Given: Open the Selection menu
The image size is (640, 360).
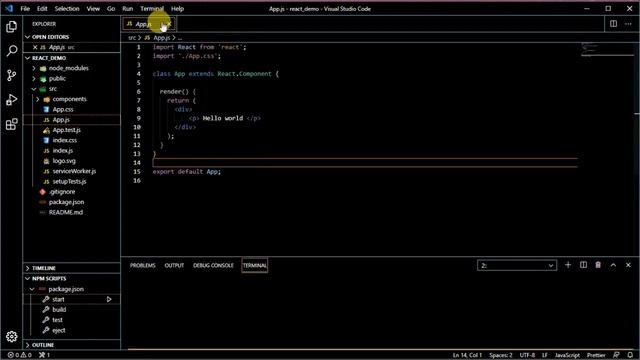Looking at the screenshot, I should click(x=67, y=9).
